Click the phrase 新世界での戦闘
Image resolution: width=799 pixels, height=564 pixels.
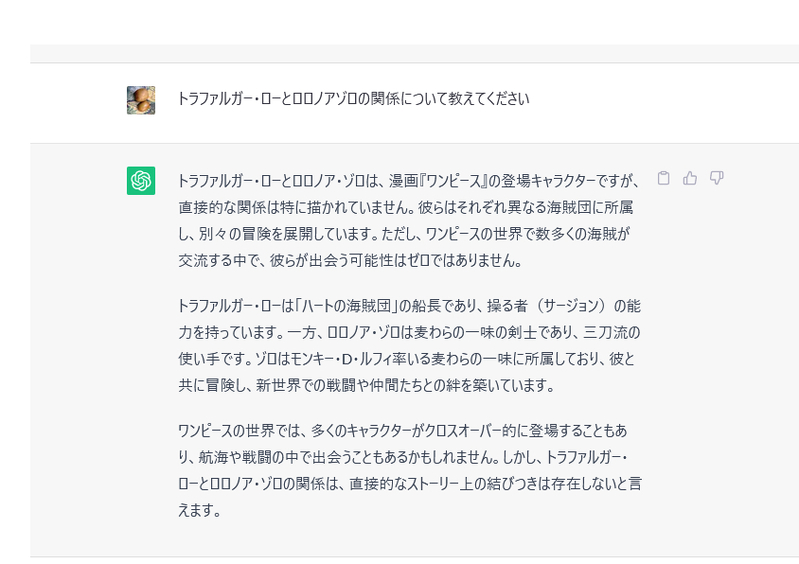[300, 384]
